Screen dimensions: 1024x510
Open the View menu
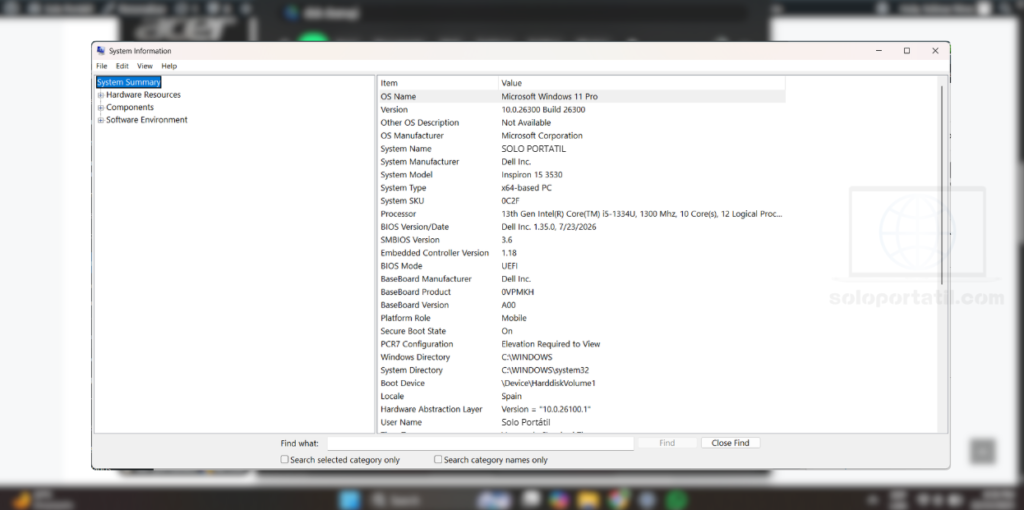[145, 66]
